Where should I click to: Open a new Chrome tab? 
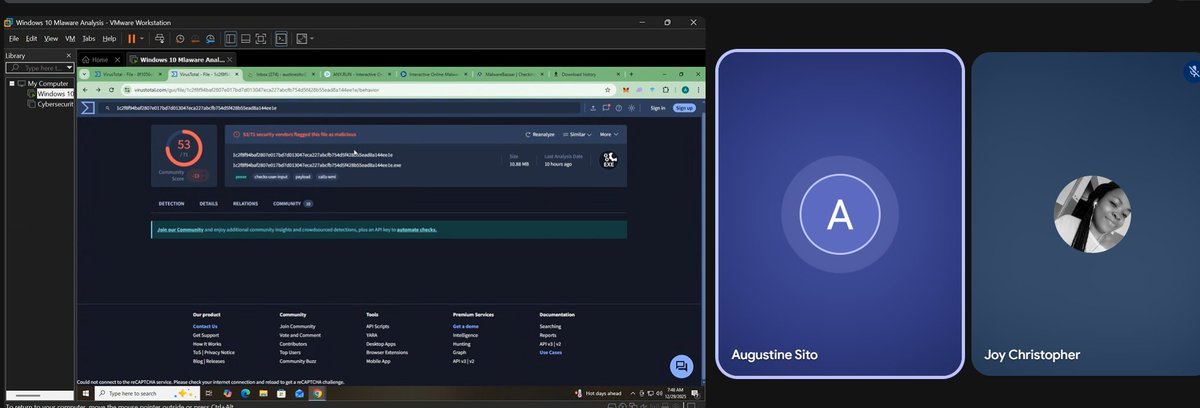pyautogui.click(x=631, y=74)
